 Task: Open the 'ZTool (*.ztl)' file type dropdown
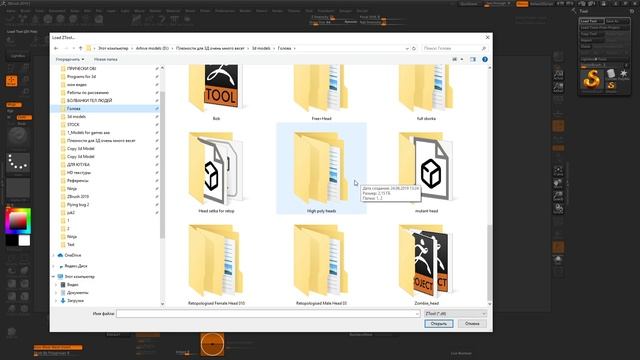click(x=456, y=313)
